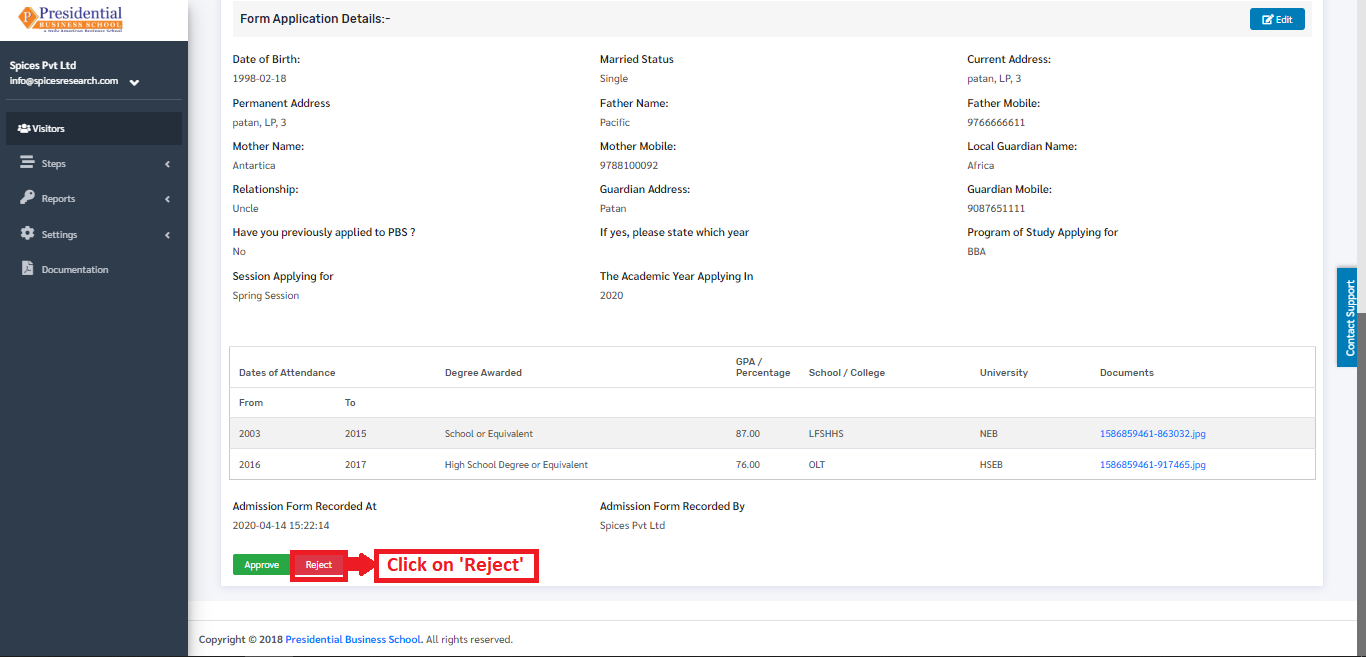The height and width of the screenshot is (657, 1366).
Task: Open the Settings menu item
Action: [94, 235]
